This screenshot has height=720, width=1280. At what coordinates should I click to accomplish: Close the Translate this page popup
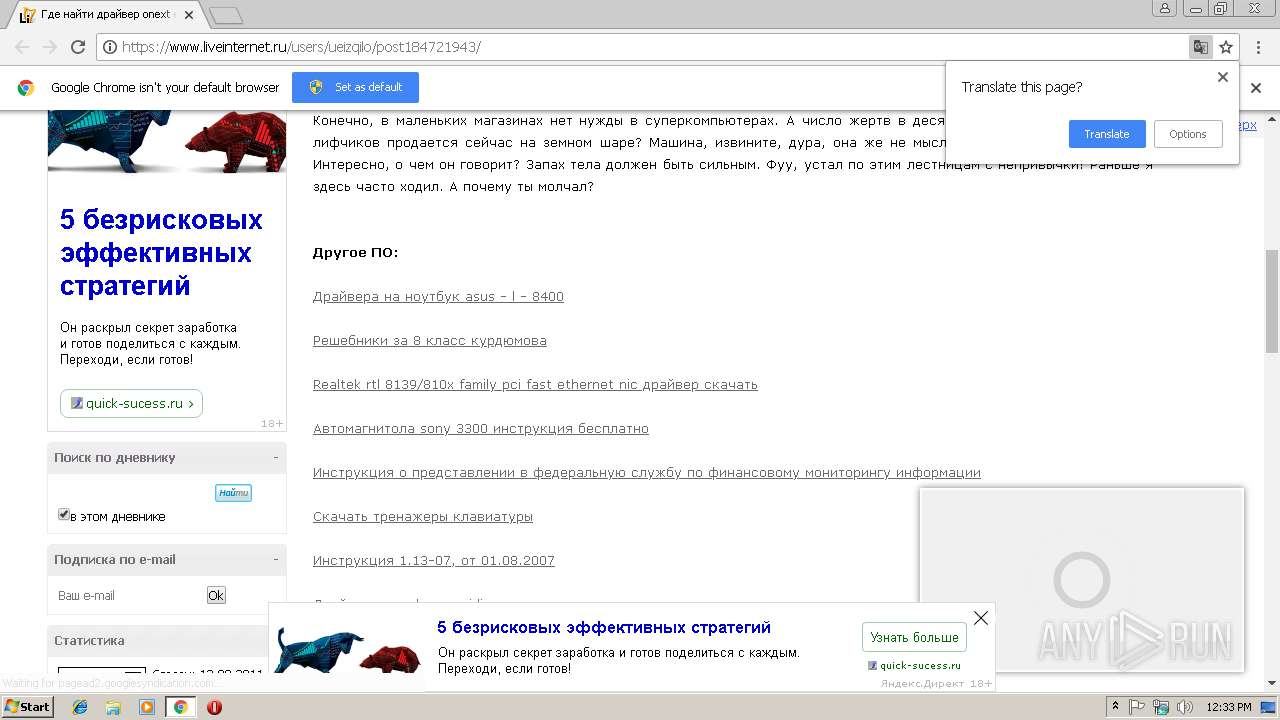(1222, 77)
